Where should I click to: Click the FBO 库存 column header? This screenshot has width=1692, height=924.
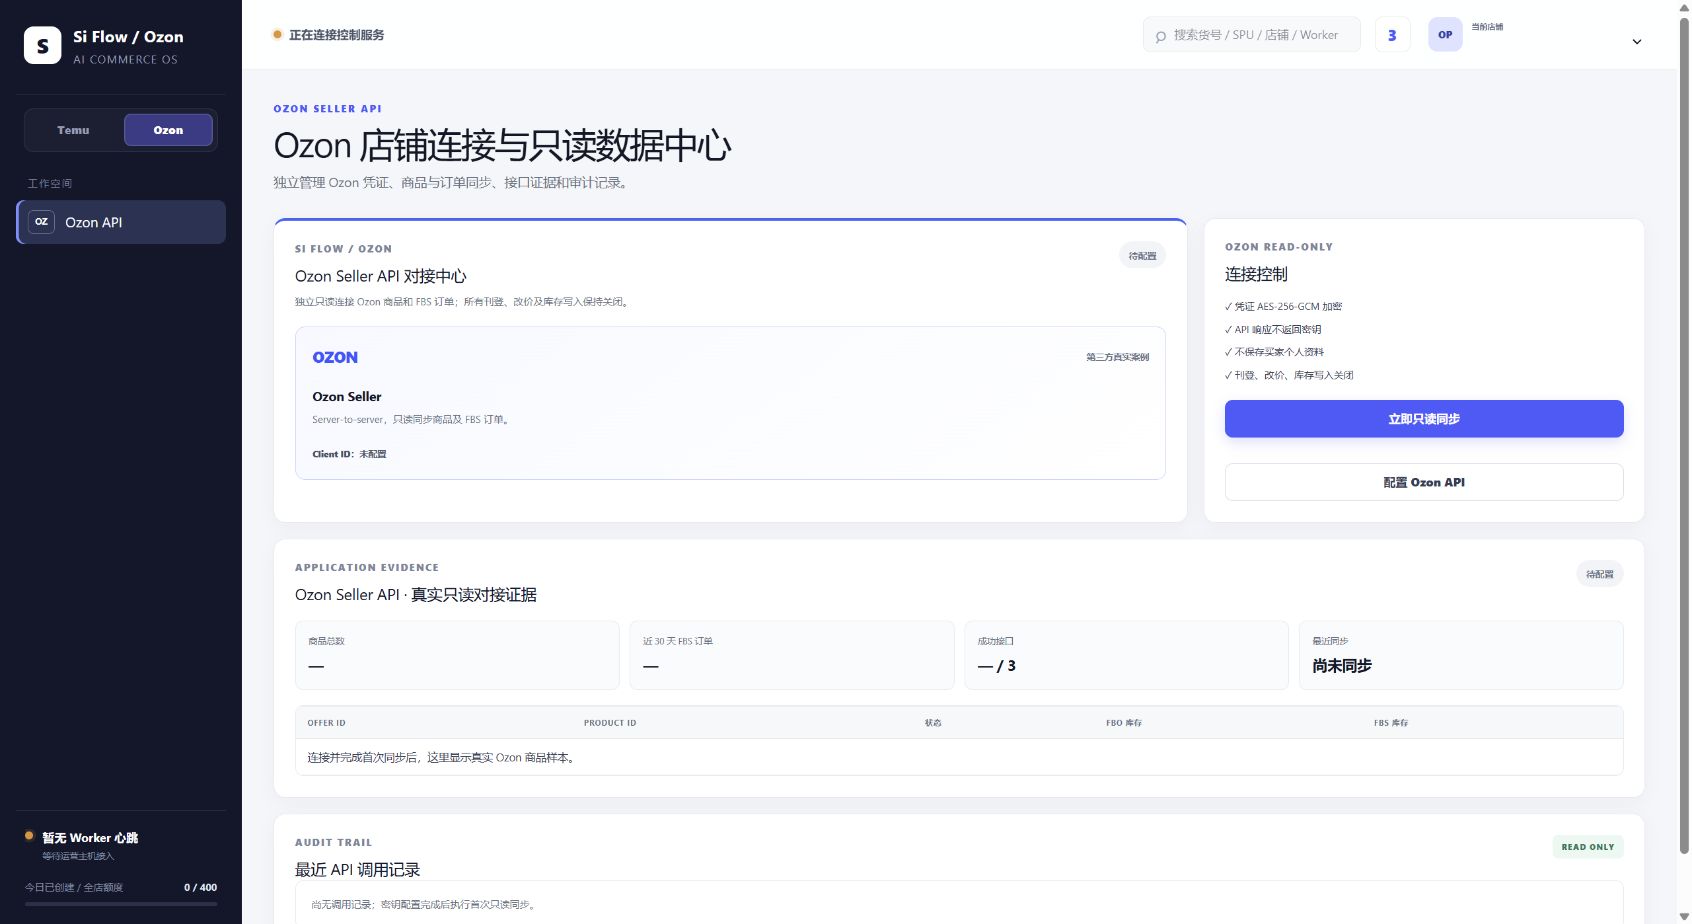(1123, 723)
